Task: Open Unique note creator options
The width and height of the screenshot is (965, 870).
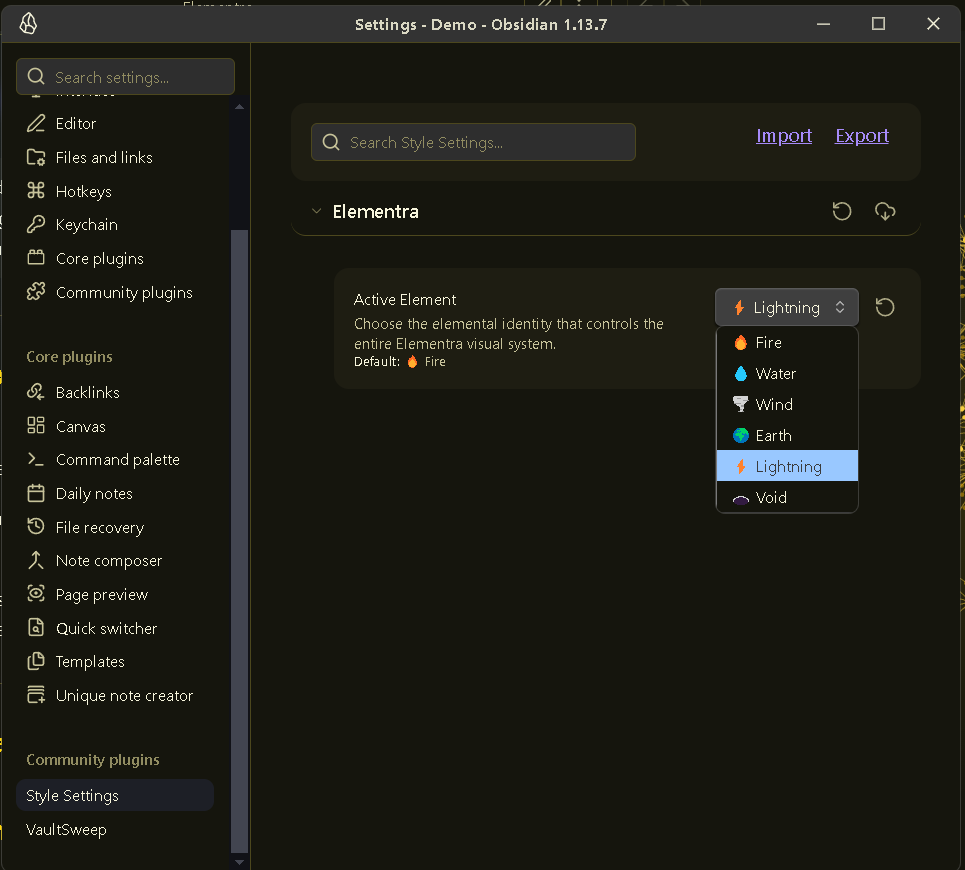Action: (x=115, y=695)
